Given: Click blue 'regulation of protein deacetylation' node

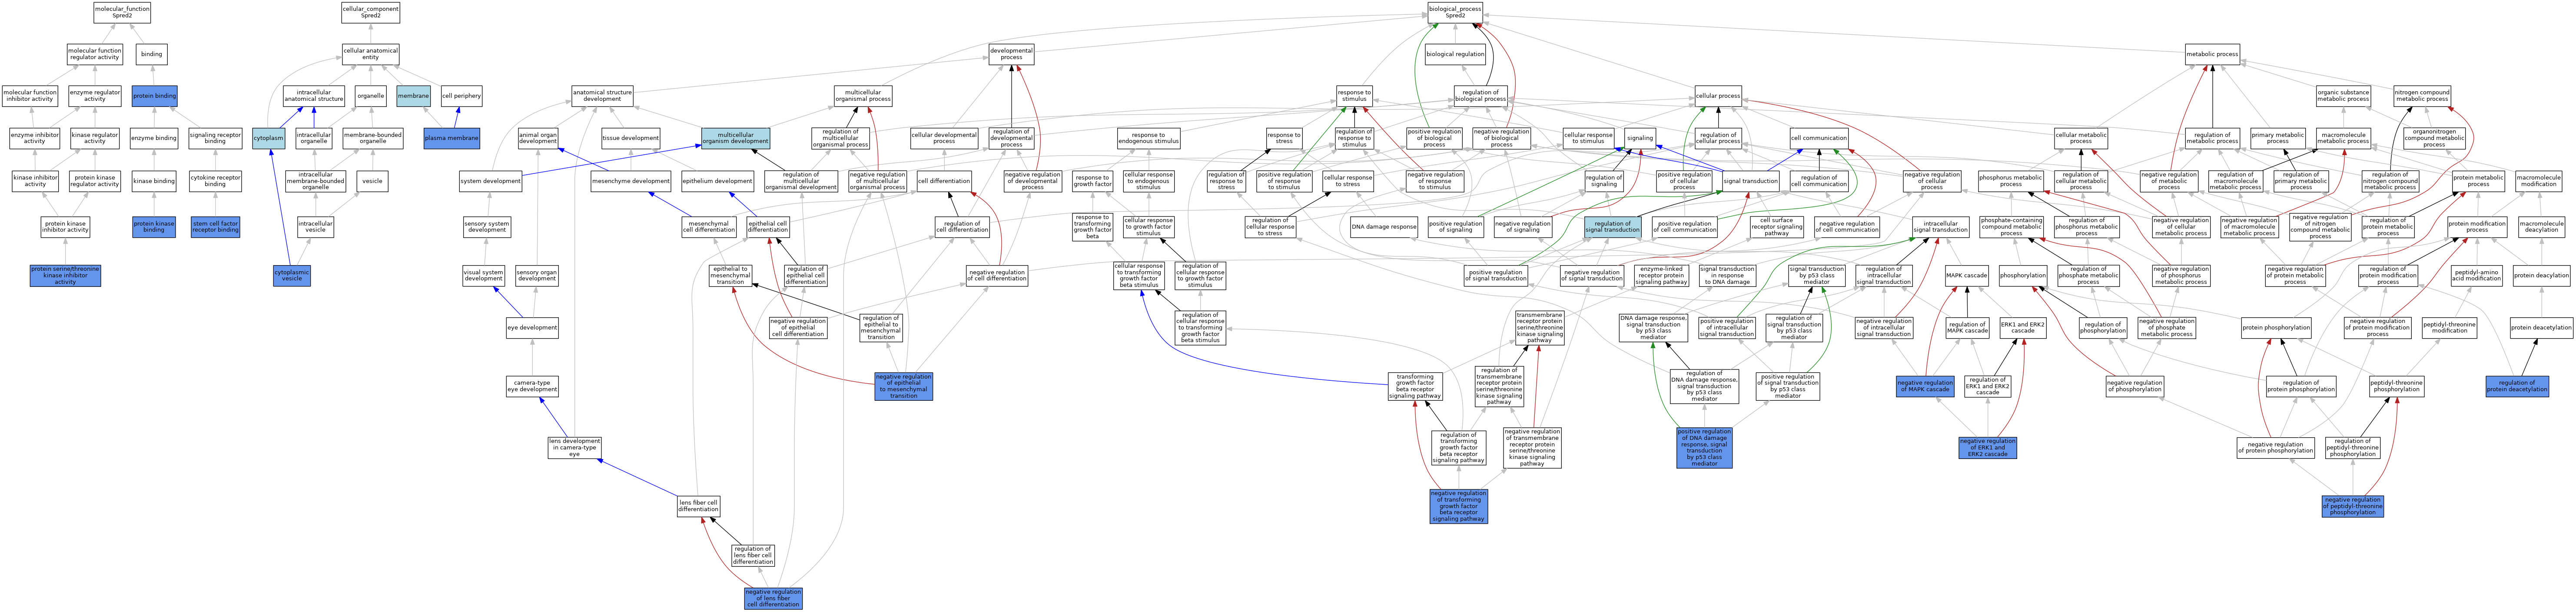Looking at the screenshot, I should coord(2517,386).
